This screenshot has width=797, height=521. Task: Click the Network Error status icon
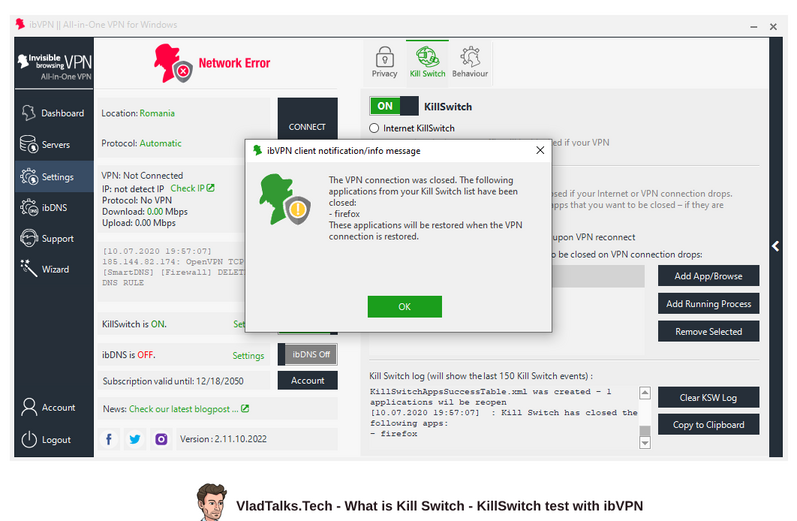pos(173,64)
